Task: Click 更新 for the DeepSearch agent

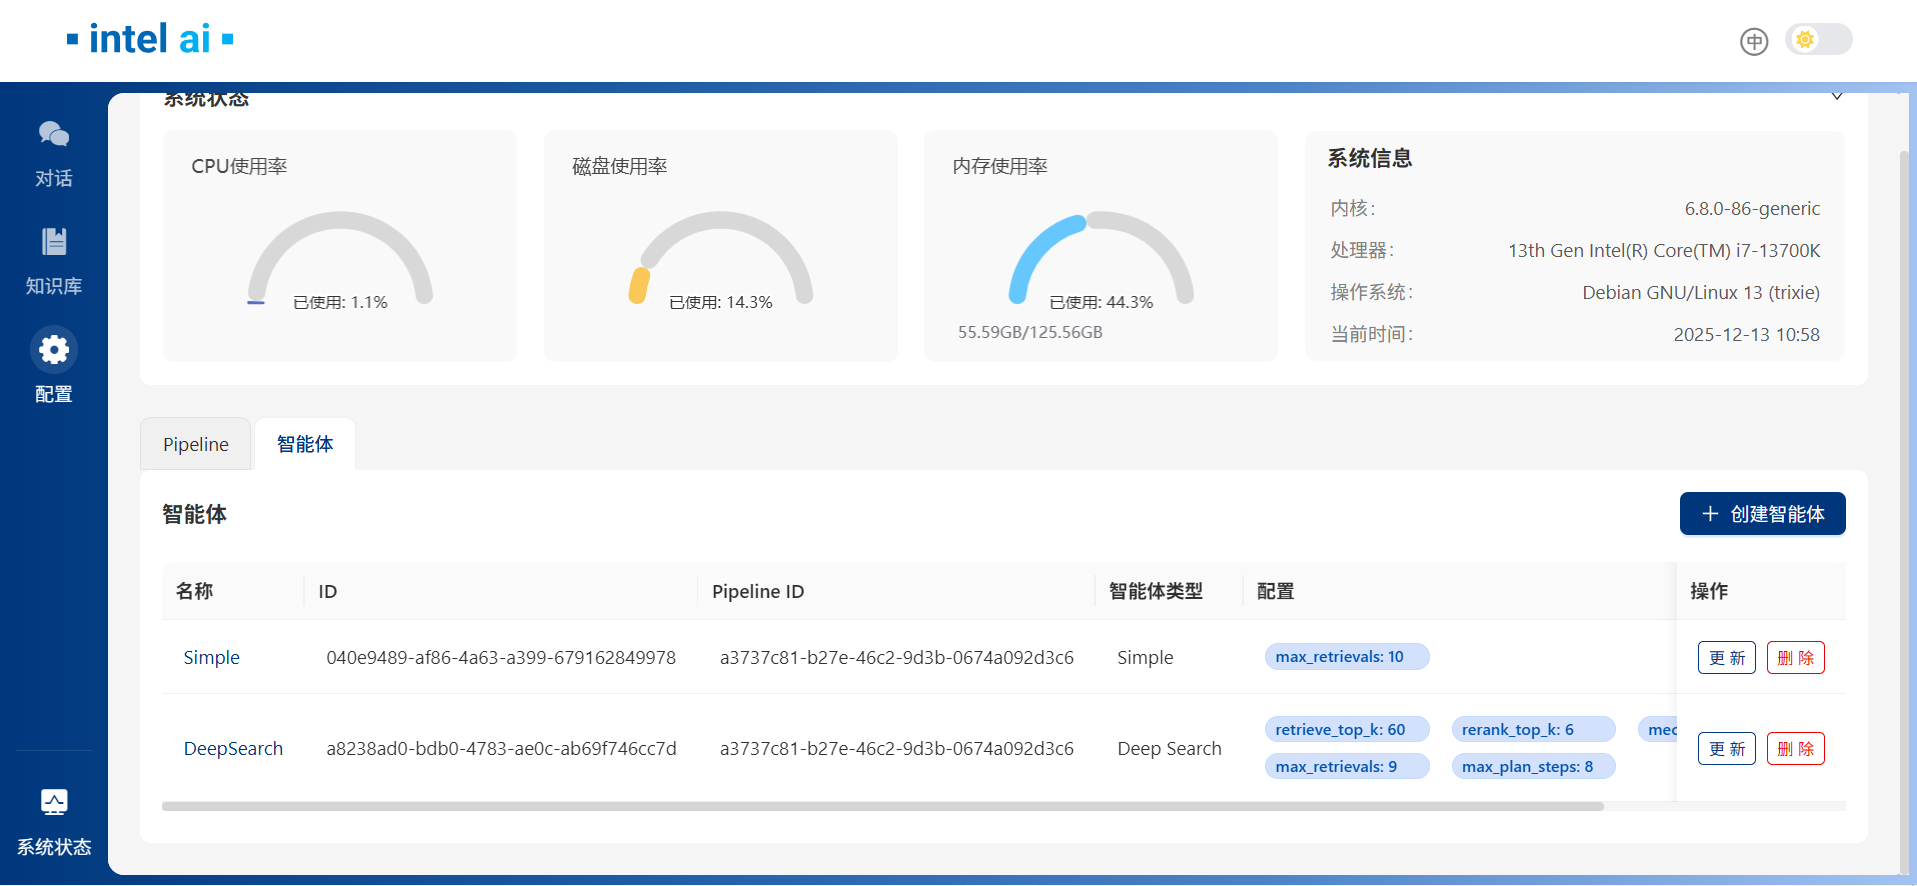Action: pos(1726,749)
